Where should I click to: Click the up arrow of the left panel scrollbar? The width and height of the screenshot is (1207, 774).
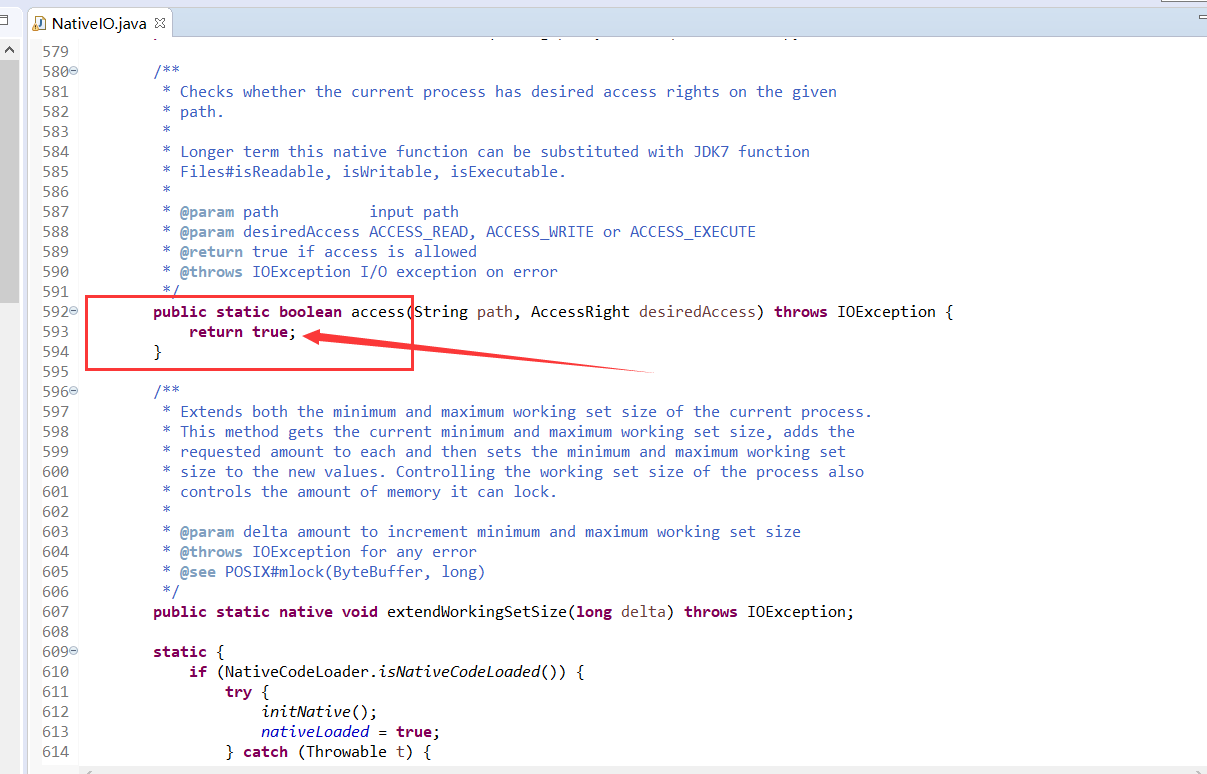(9, 49)
